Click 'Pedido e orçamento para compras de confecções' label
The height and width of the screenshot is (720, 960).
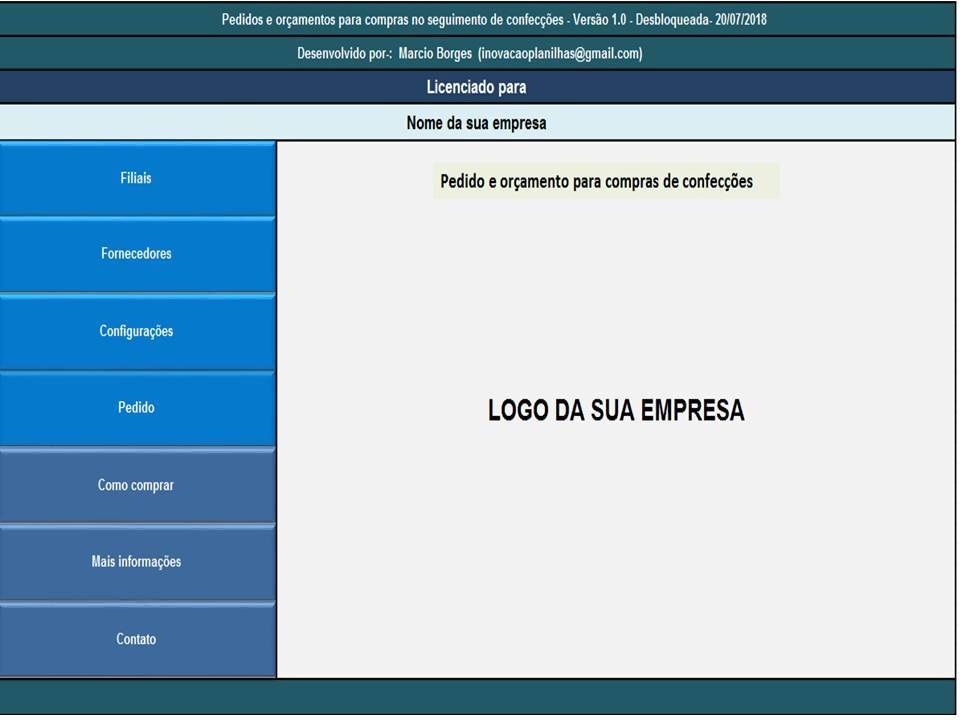606,181
